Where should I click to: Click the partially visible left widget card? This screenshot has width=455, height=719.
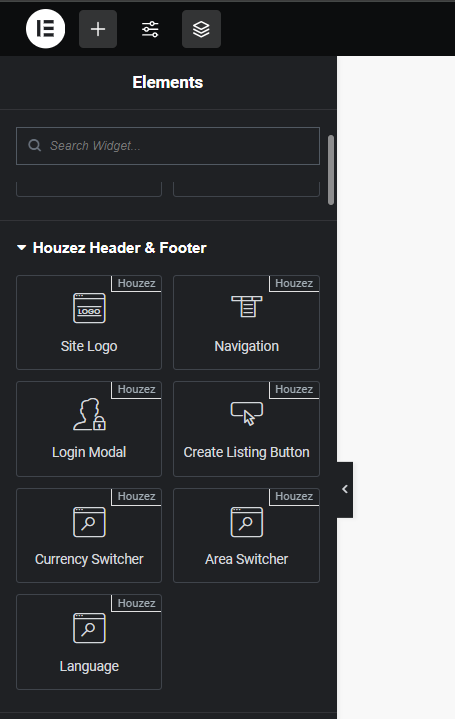(x=89, y=189)
